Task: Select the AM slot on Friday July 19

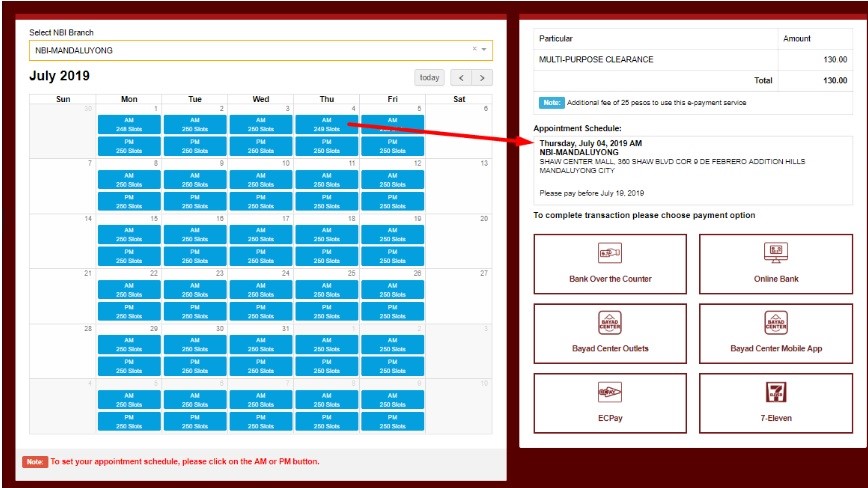Action: [x=392, y=235]
